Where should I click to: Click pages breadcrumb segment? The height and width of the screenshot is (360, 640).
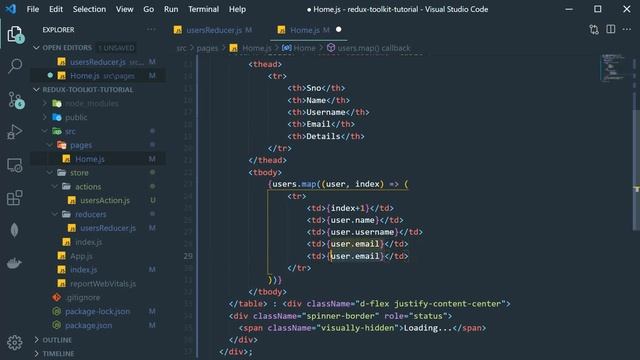pyautogui.click(x=207, y=48)
